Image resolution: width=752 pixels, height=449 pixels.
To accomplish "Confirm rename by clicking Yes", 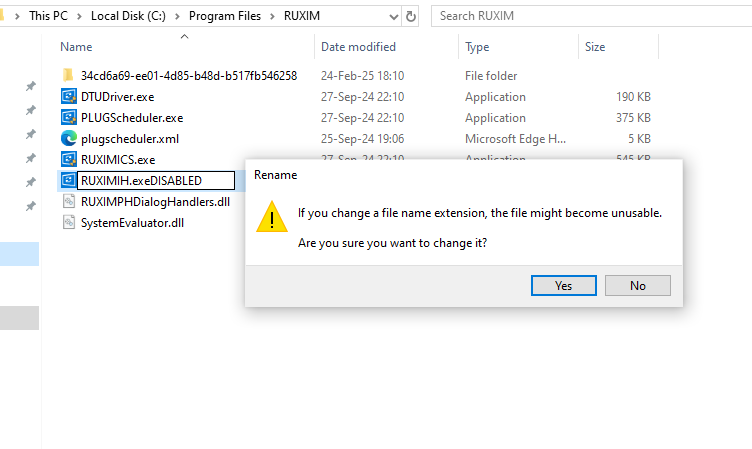I will 564,285.
